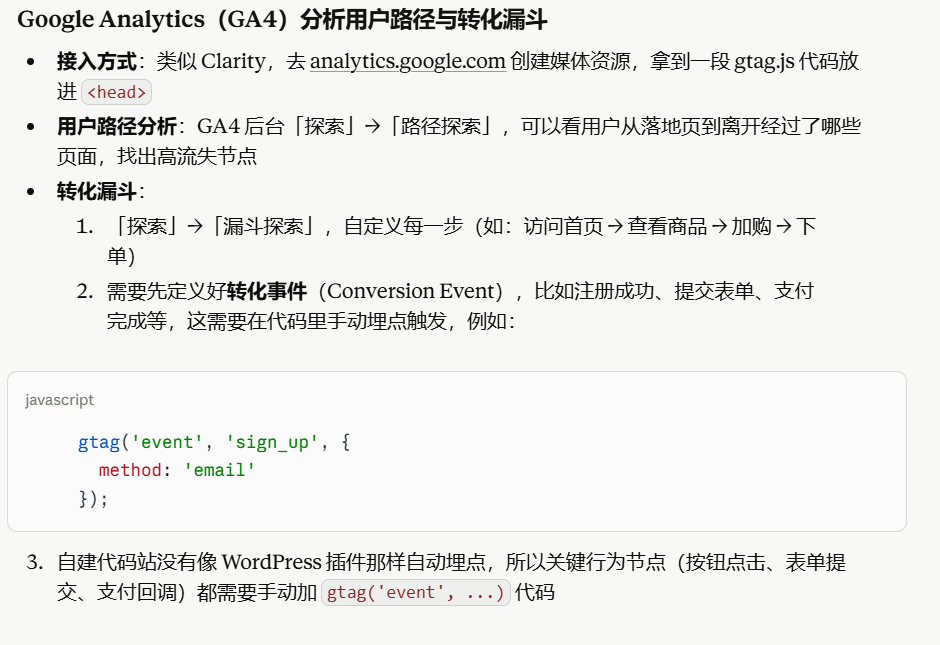
Task: Click the inline code gtag('event', ...)
Action: tap(415, 592)
